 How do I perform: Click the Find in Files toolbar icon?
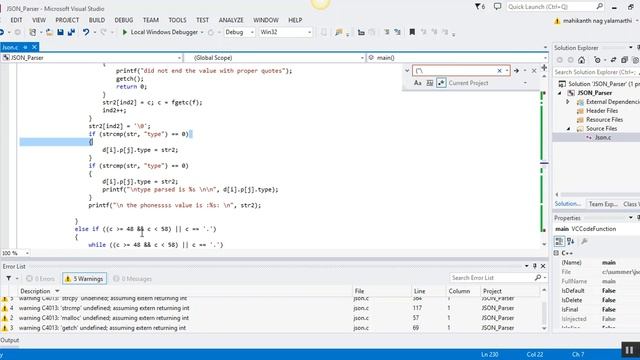338,32
